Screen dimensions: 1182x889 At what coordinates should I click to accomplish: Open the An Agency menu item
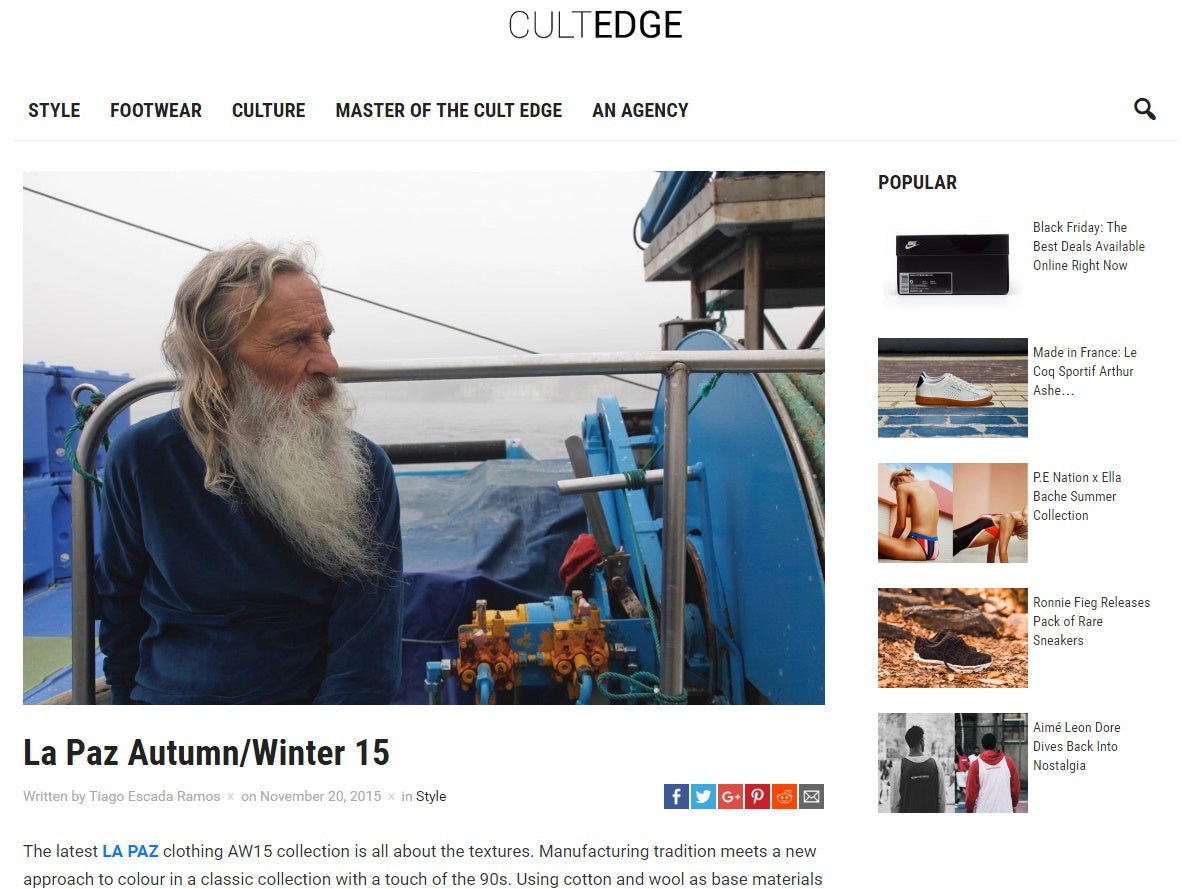[x=640, y=110]
